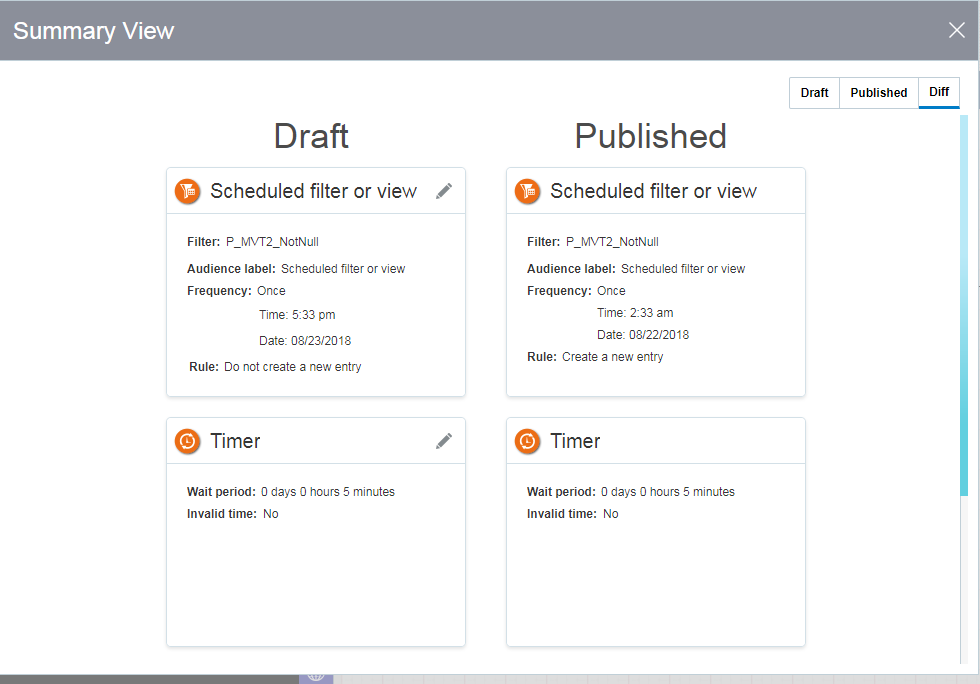Click Published Audience label value

683,269
